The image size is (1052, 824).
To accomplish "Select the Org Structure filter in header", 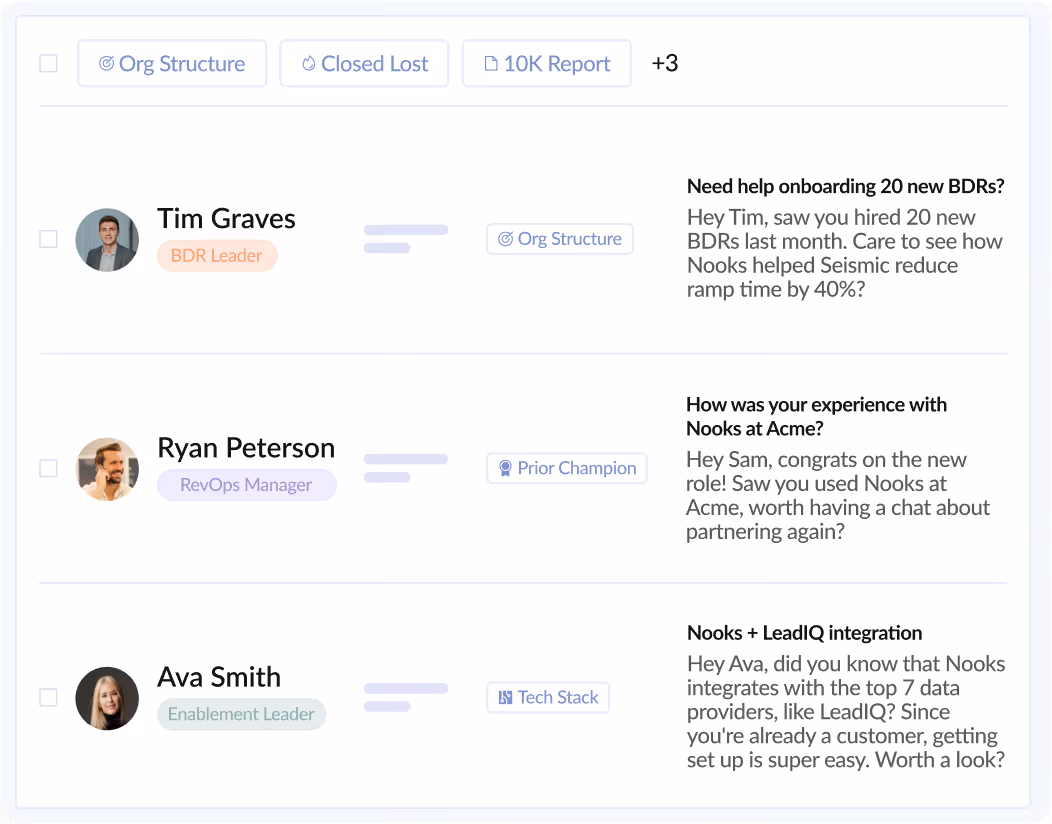I will (172, 64).
